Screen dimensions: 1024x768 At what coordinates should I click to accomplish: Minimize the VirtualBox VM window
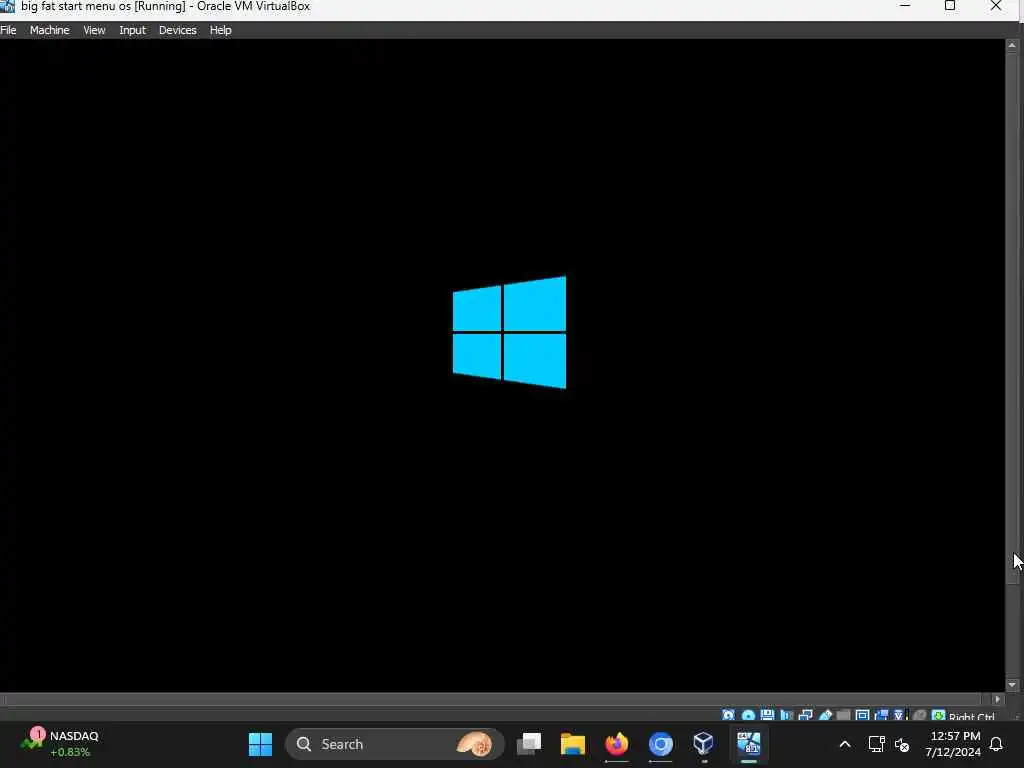904,6
